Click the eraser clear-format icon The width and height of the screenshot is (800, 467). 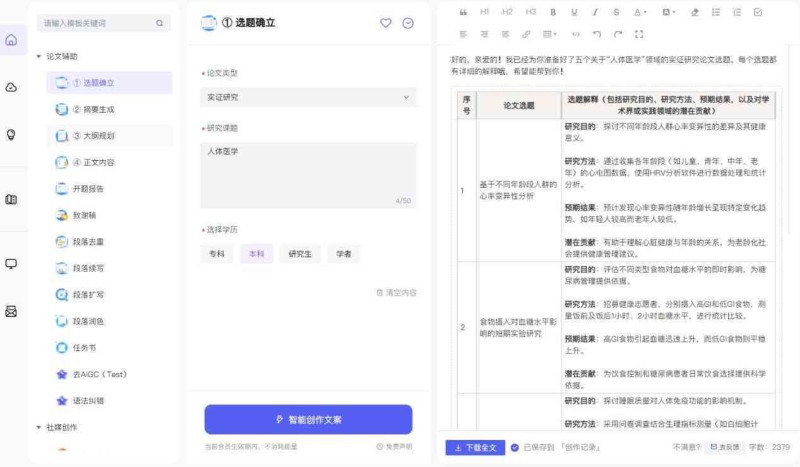pyautogui.click(x=695, y=12)
